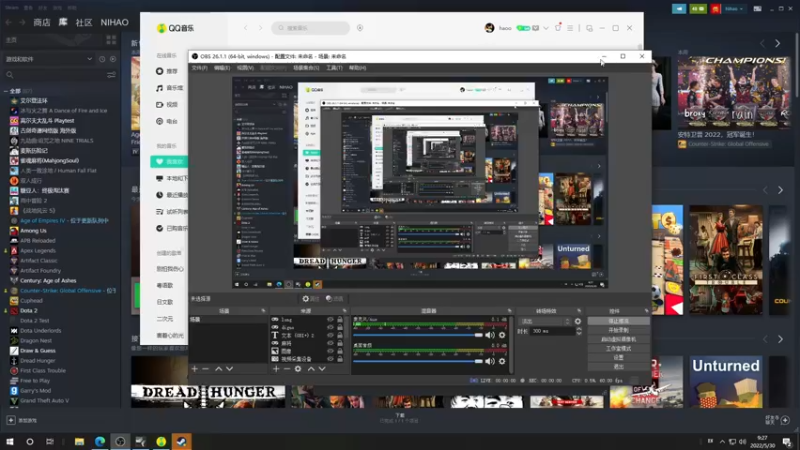Show next Steam featured carousel item
This screenshot has width=800, height=450.
click(778, 44)
